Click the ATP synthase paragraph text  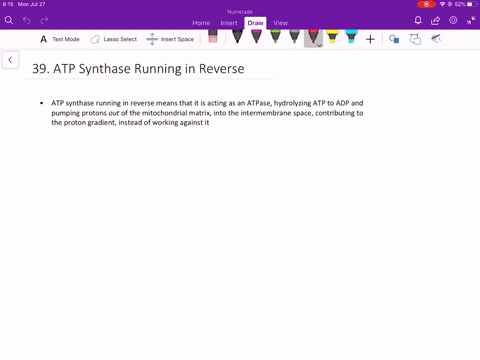click(207, 113)
